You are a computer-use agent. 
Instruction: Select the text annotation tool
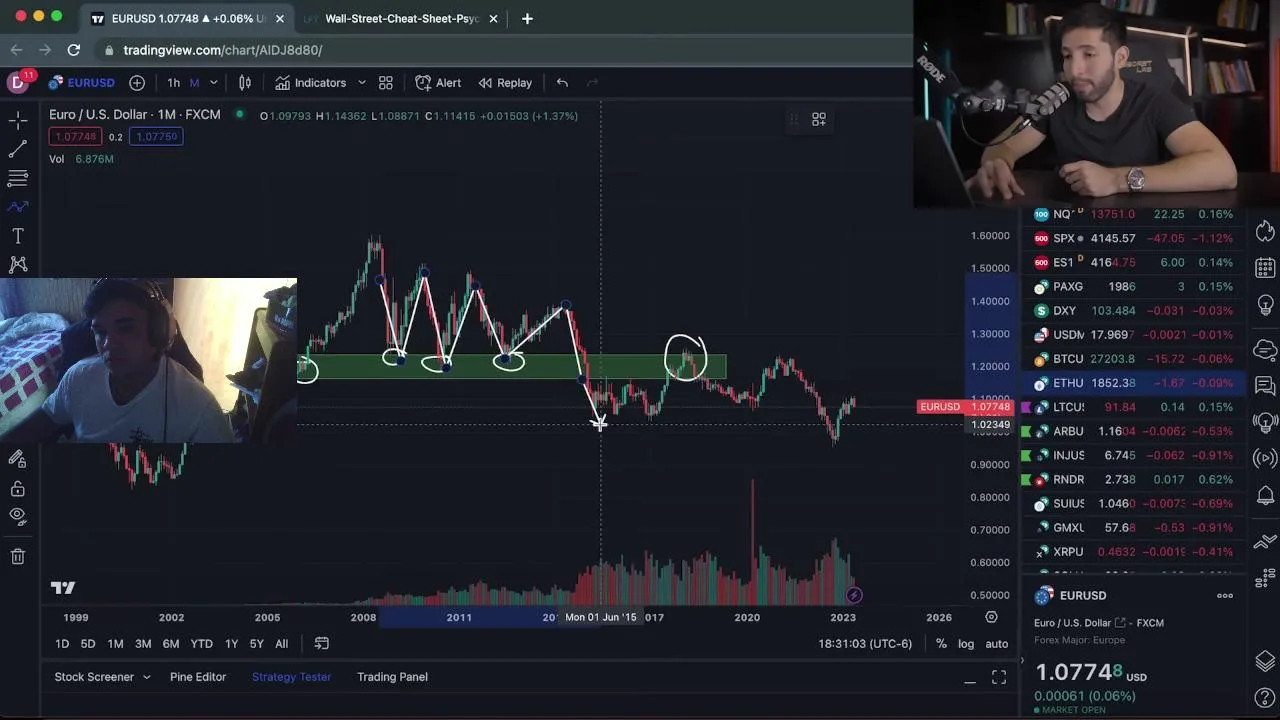point(18,236)
